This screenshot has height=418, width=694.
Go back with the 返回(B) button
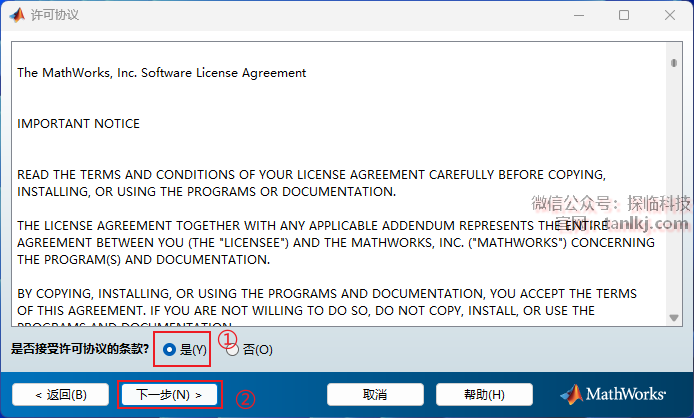click(x=60, y=395)
